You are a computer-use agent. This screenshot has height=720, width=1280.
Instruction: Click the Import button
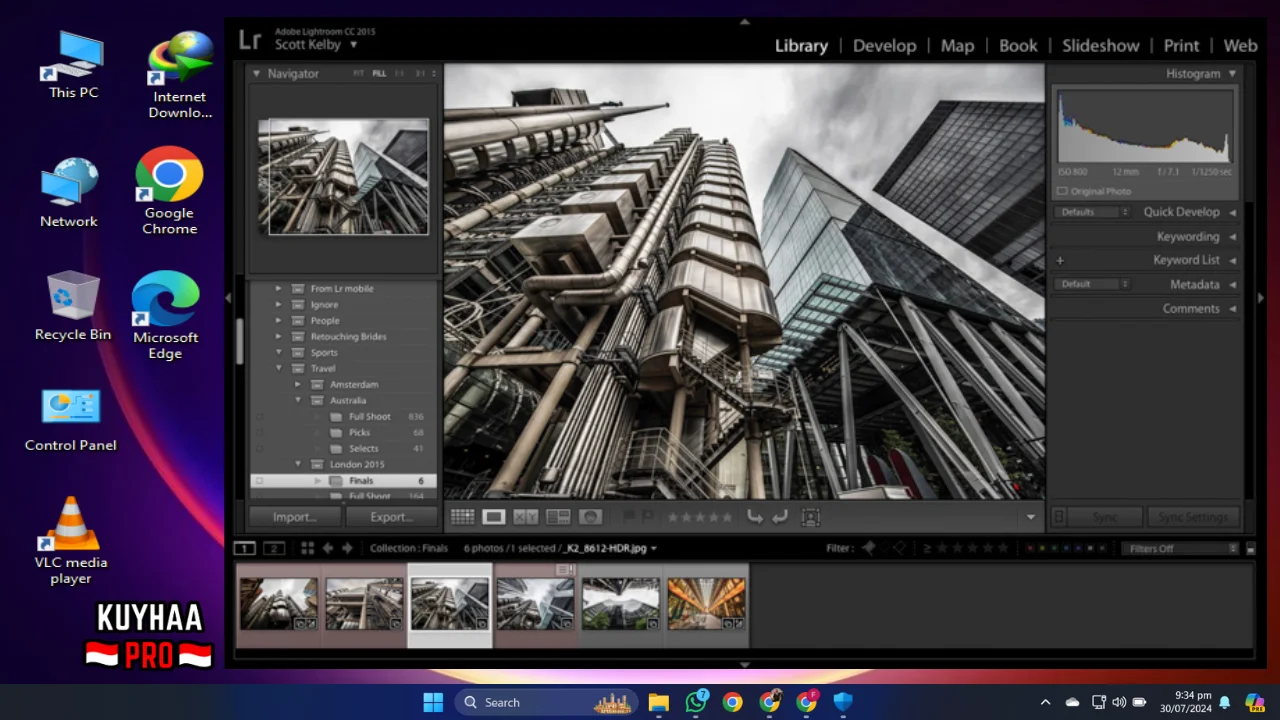(294, 517)
